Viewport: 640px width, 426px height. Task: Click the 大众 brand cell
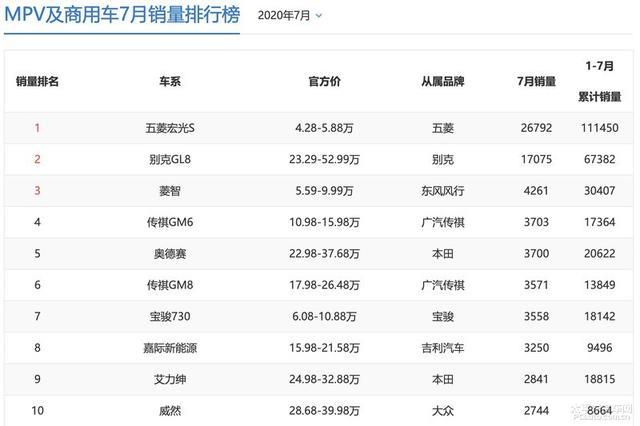click(443, 410)
